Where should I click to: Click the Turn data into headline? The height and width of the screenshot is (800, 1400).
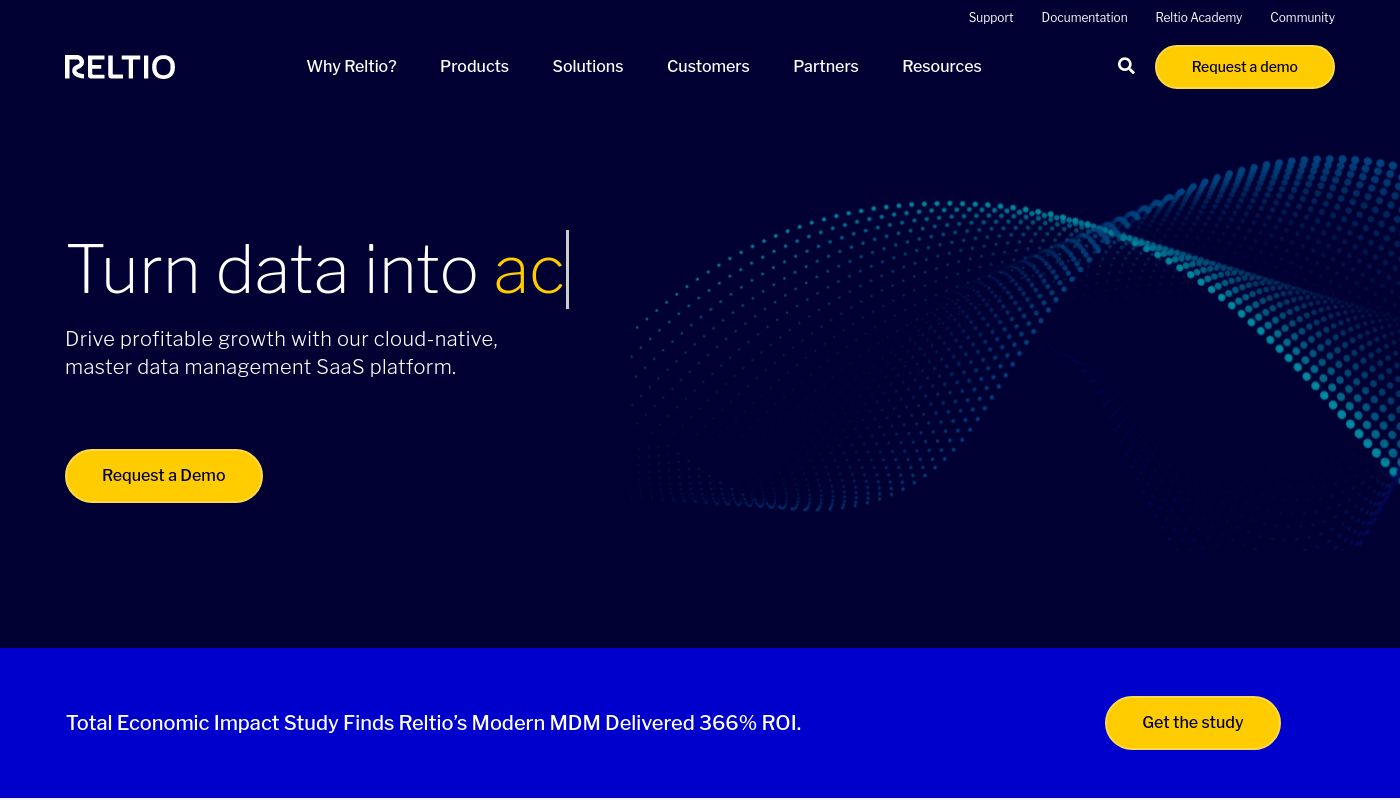tap(316, 269)
